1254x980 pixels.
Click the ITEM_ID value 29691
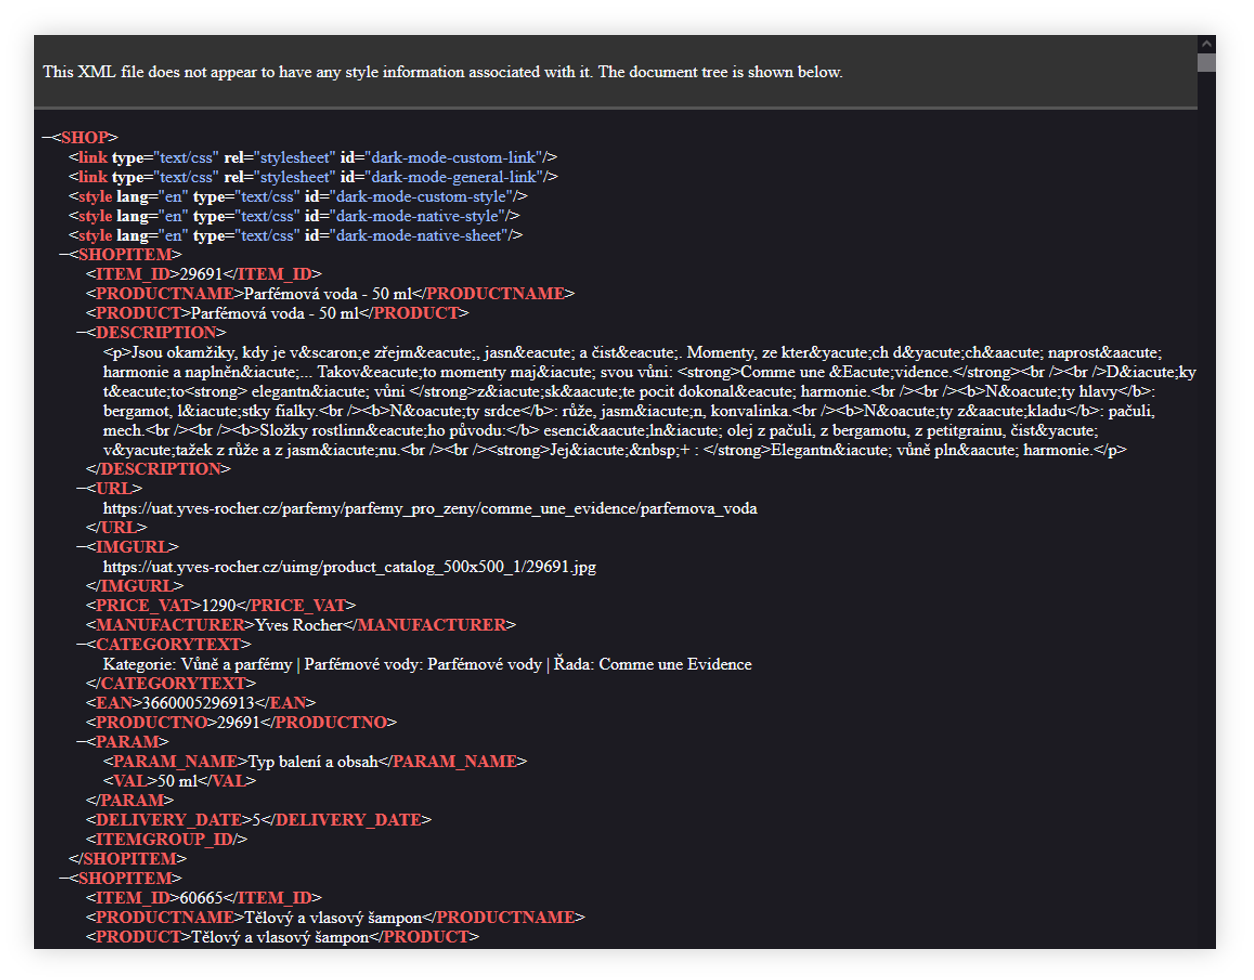(x=200, y=274)
